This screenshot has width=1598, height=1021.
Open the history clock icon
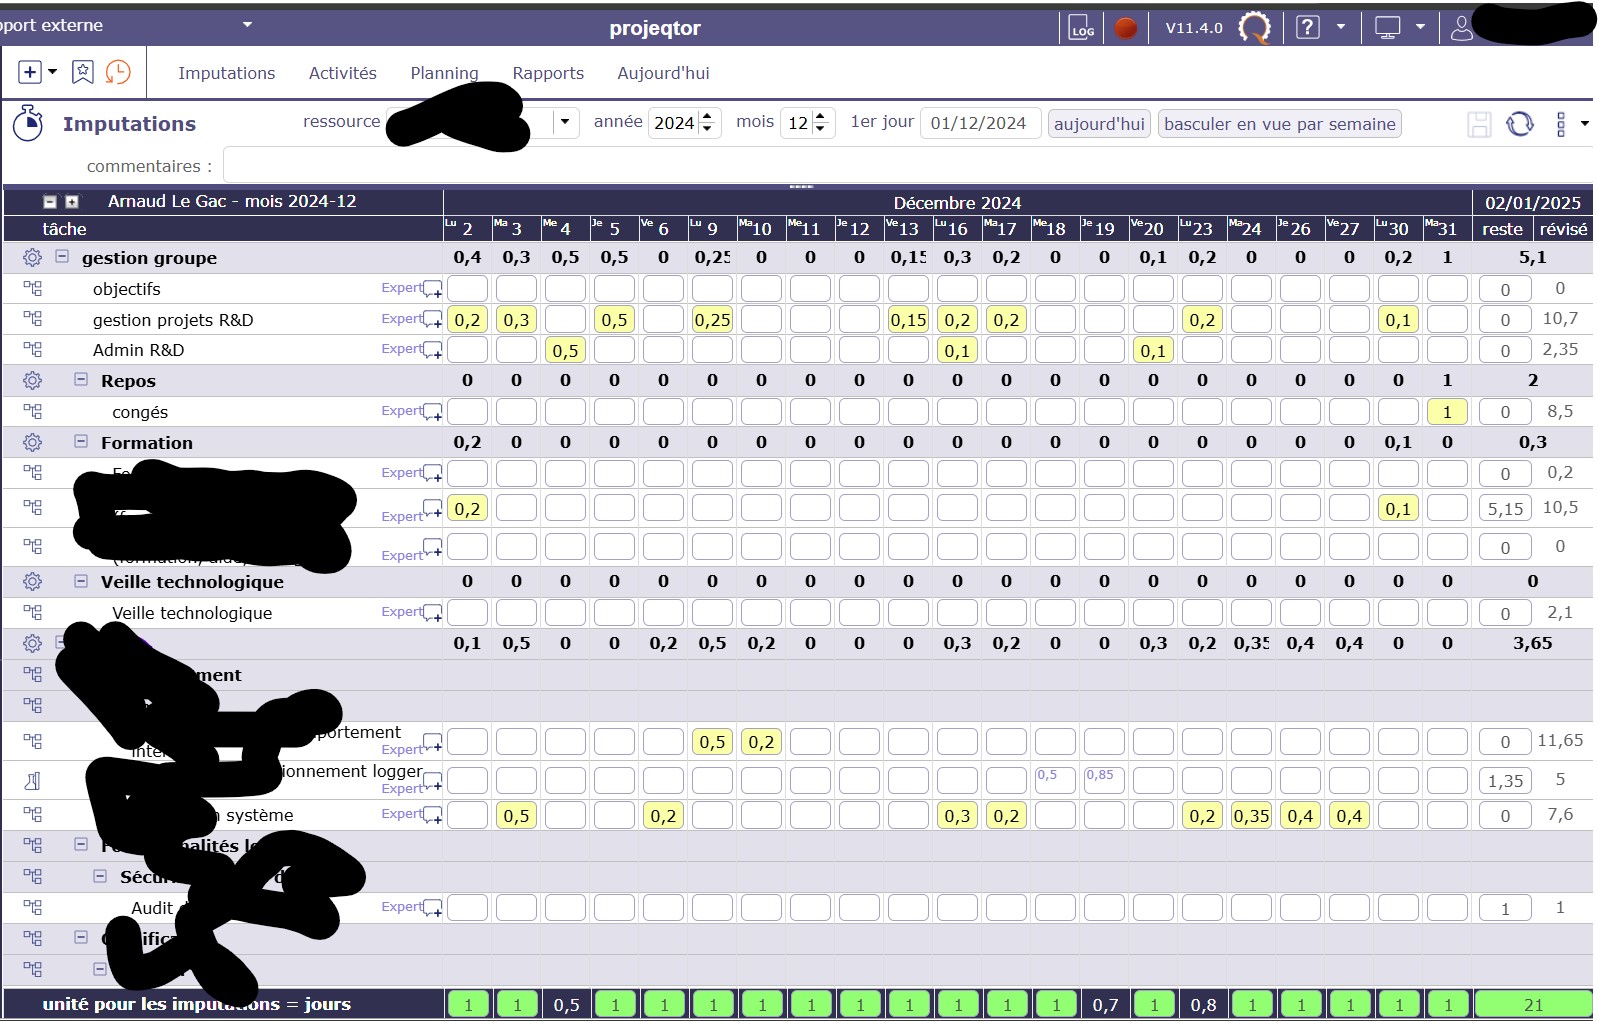118,72
